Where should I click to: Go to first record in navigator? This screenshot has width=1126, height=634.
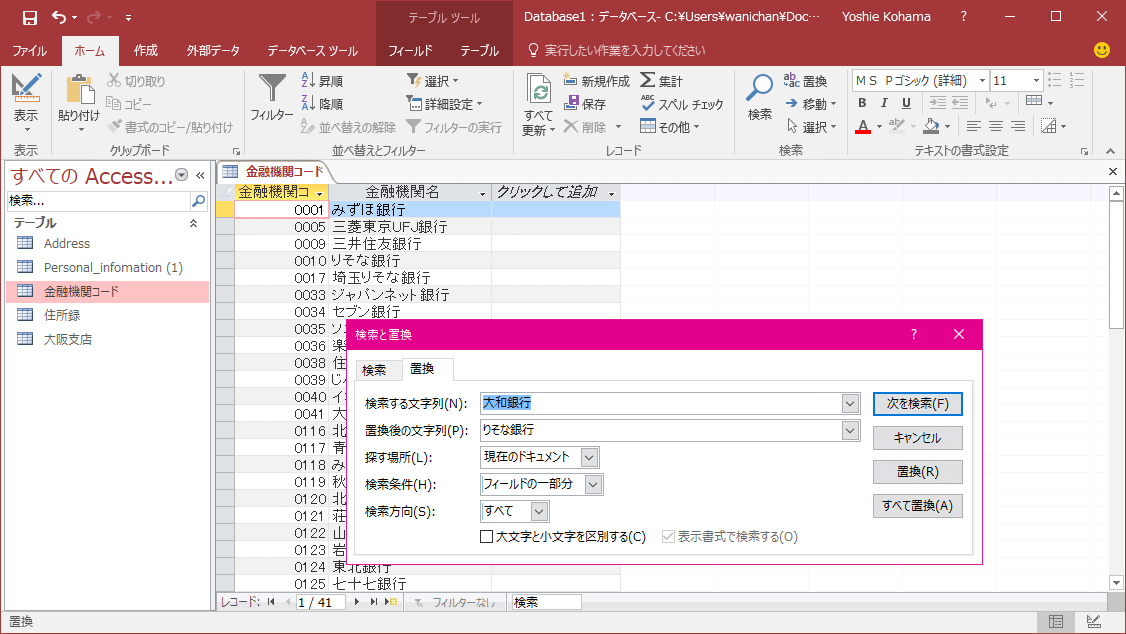click(x=271, y=602)
